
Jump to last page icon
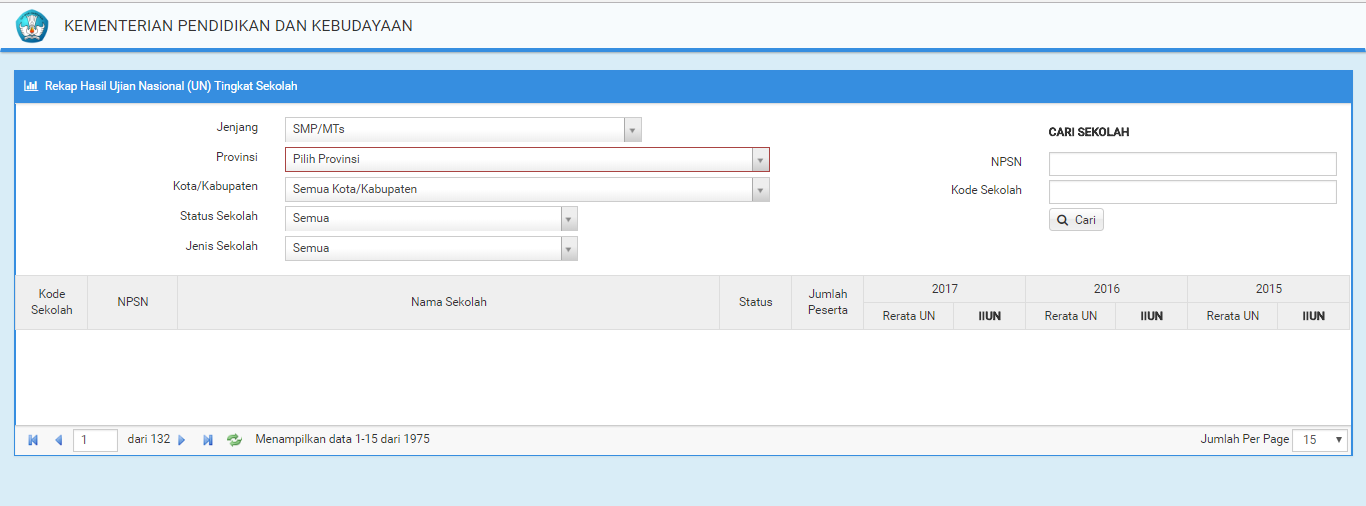coord(208,440)
